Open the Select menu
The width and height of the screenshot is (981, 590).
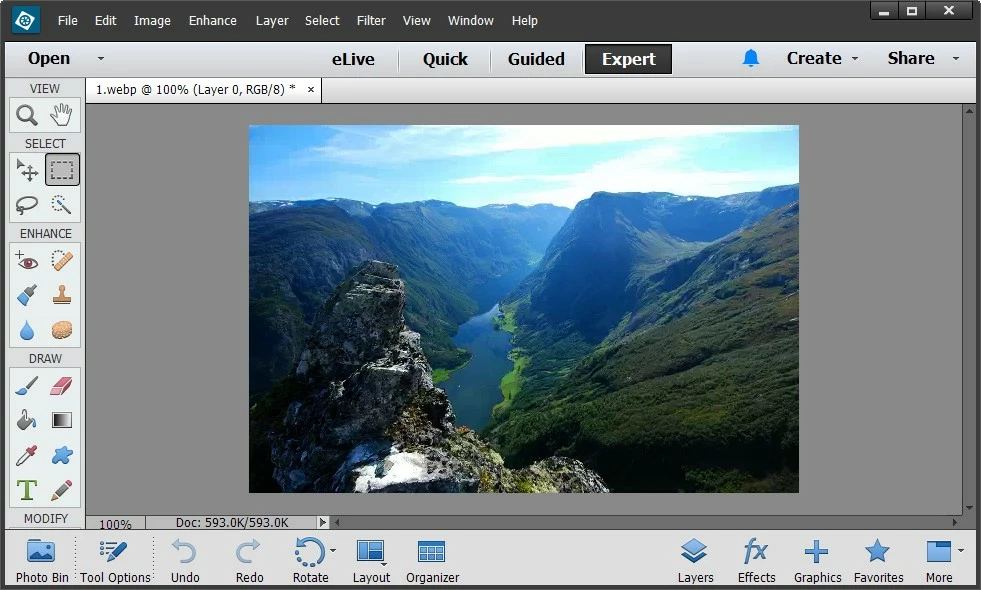pos(322,21)
